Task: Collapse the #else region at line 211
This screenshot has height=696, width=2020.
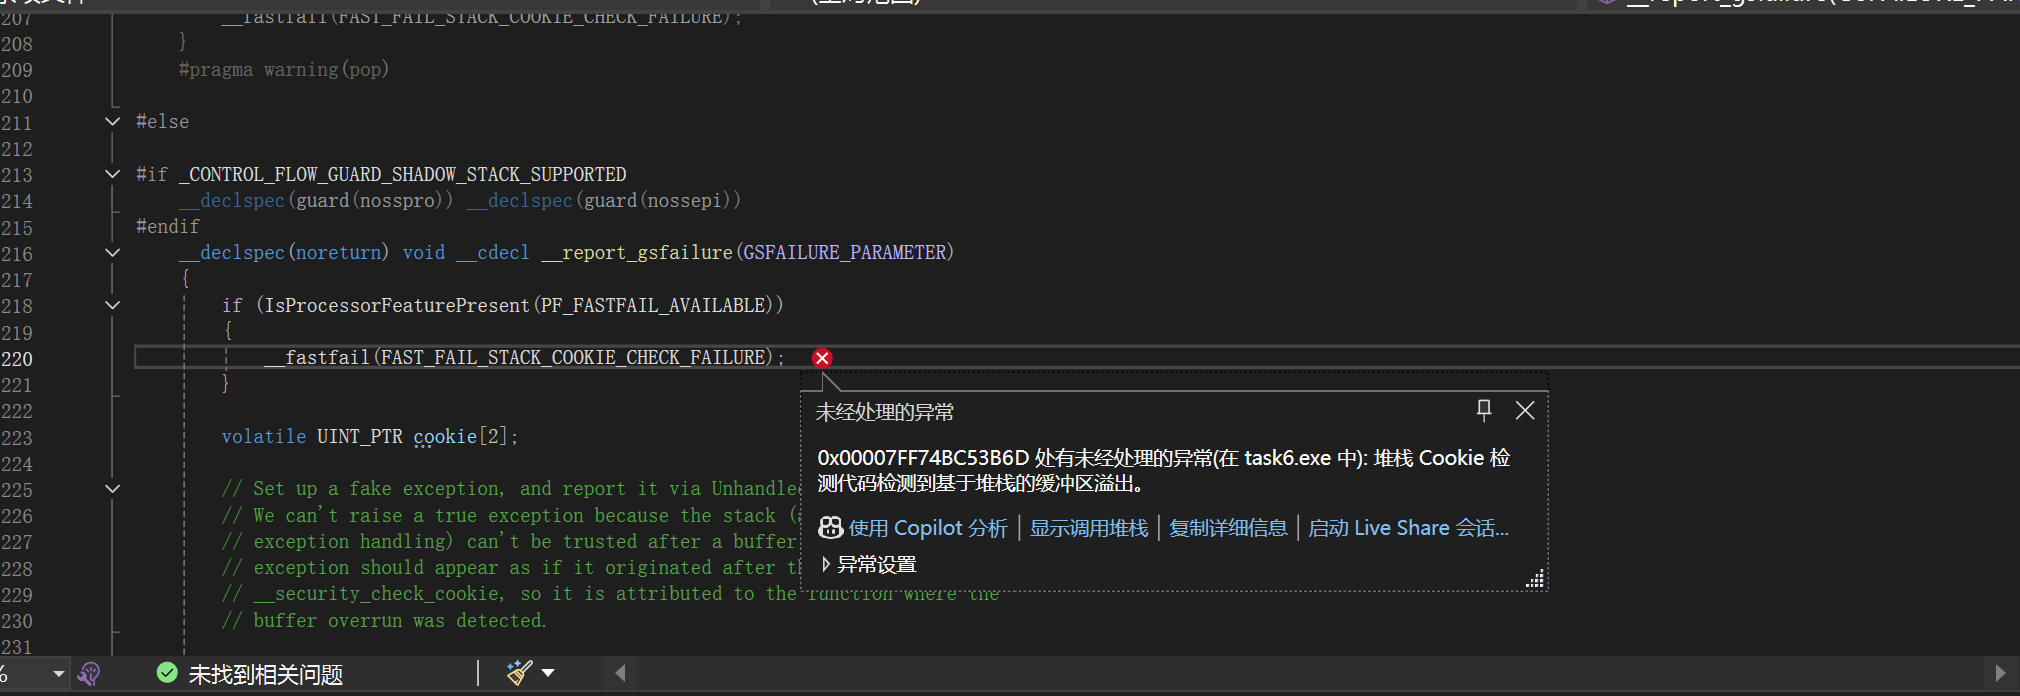Action: 112,121
